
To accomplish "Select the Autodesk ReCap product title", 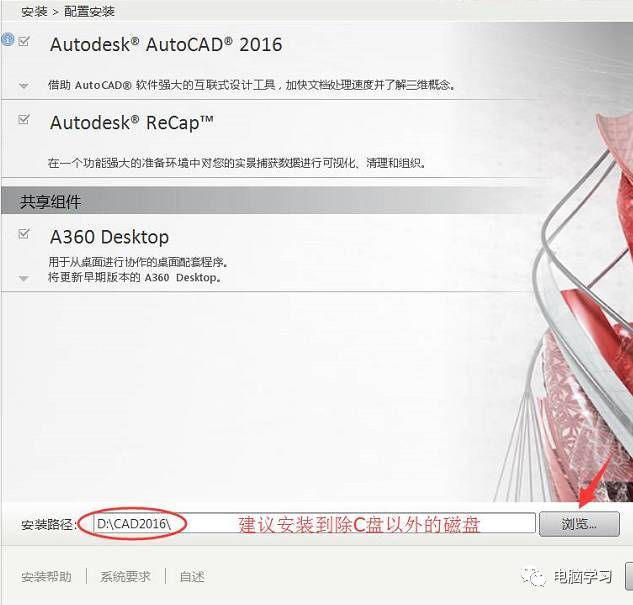I will coord(132,122).
